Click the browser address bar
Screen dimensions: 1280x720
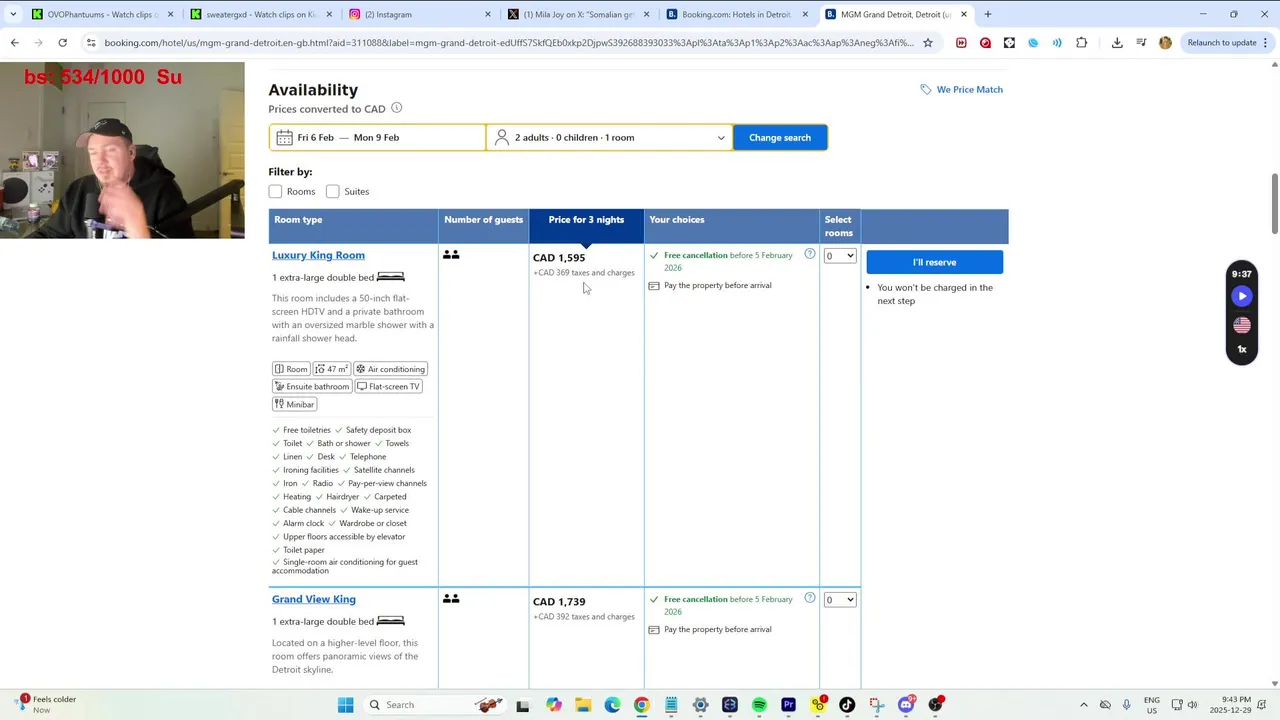[508, 43]
